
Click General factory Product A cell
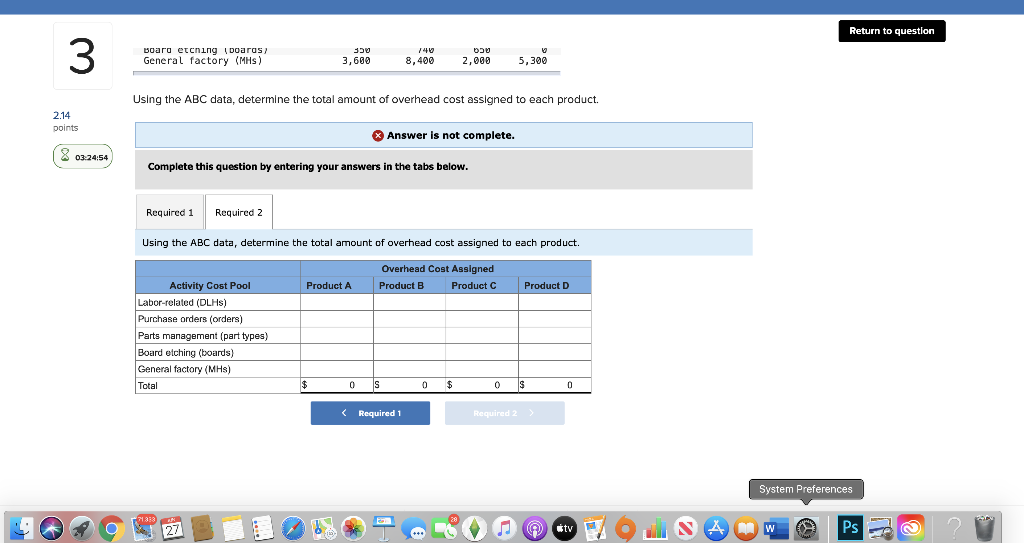click(x=337, y=369)
